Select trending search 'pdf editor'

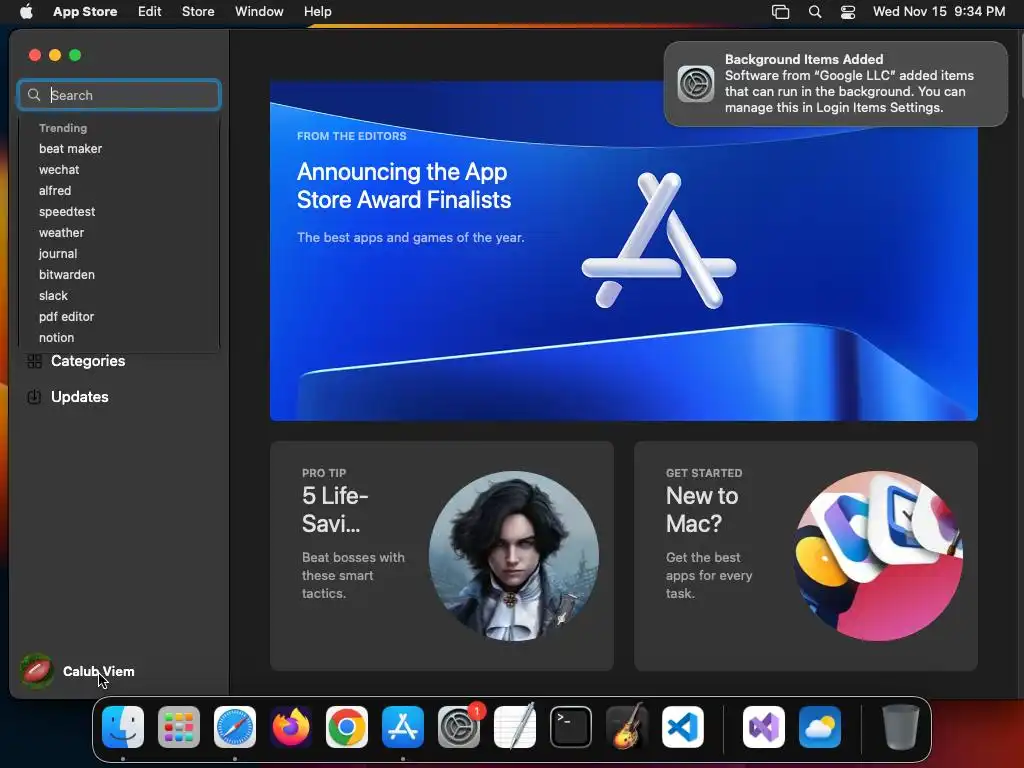(66, 317)
